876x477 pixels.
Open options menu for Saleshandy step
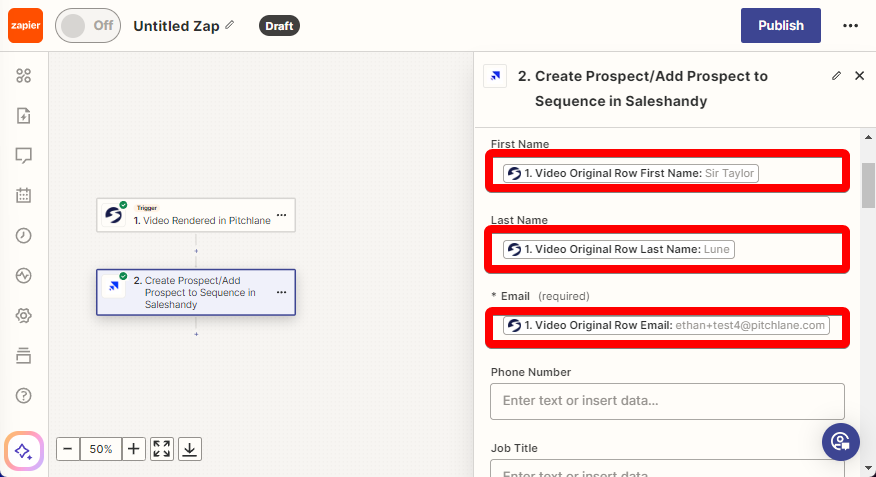282,292
